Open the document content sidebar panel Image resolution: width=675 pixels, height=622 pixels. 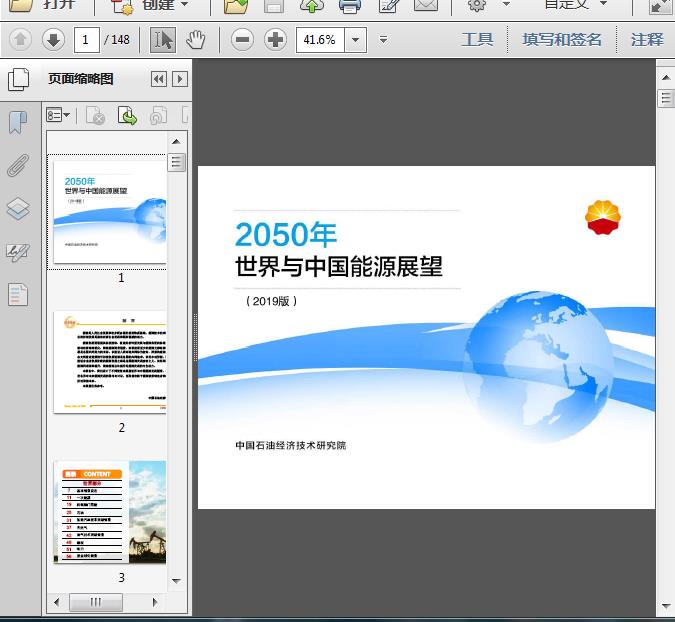click(x=18, y=295)
